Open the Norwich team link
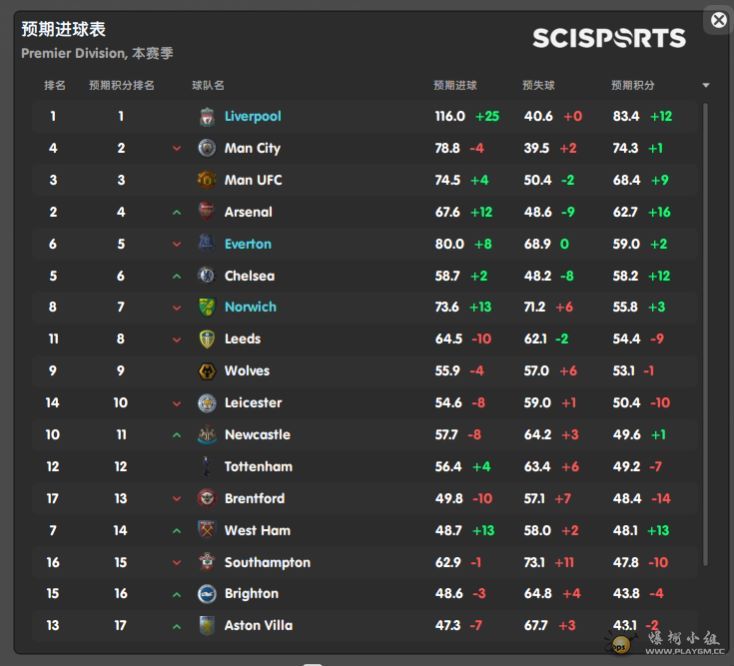734x666 pixels. pyautogui.click(x=250, y=307)
